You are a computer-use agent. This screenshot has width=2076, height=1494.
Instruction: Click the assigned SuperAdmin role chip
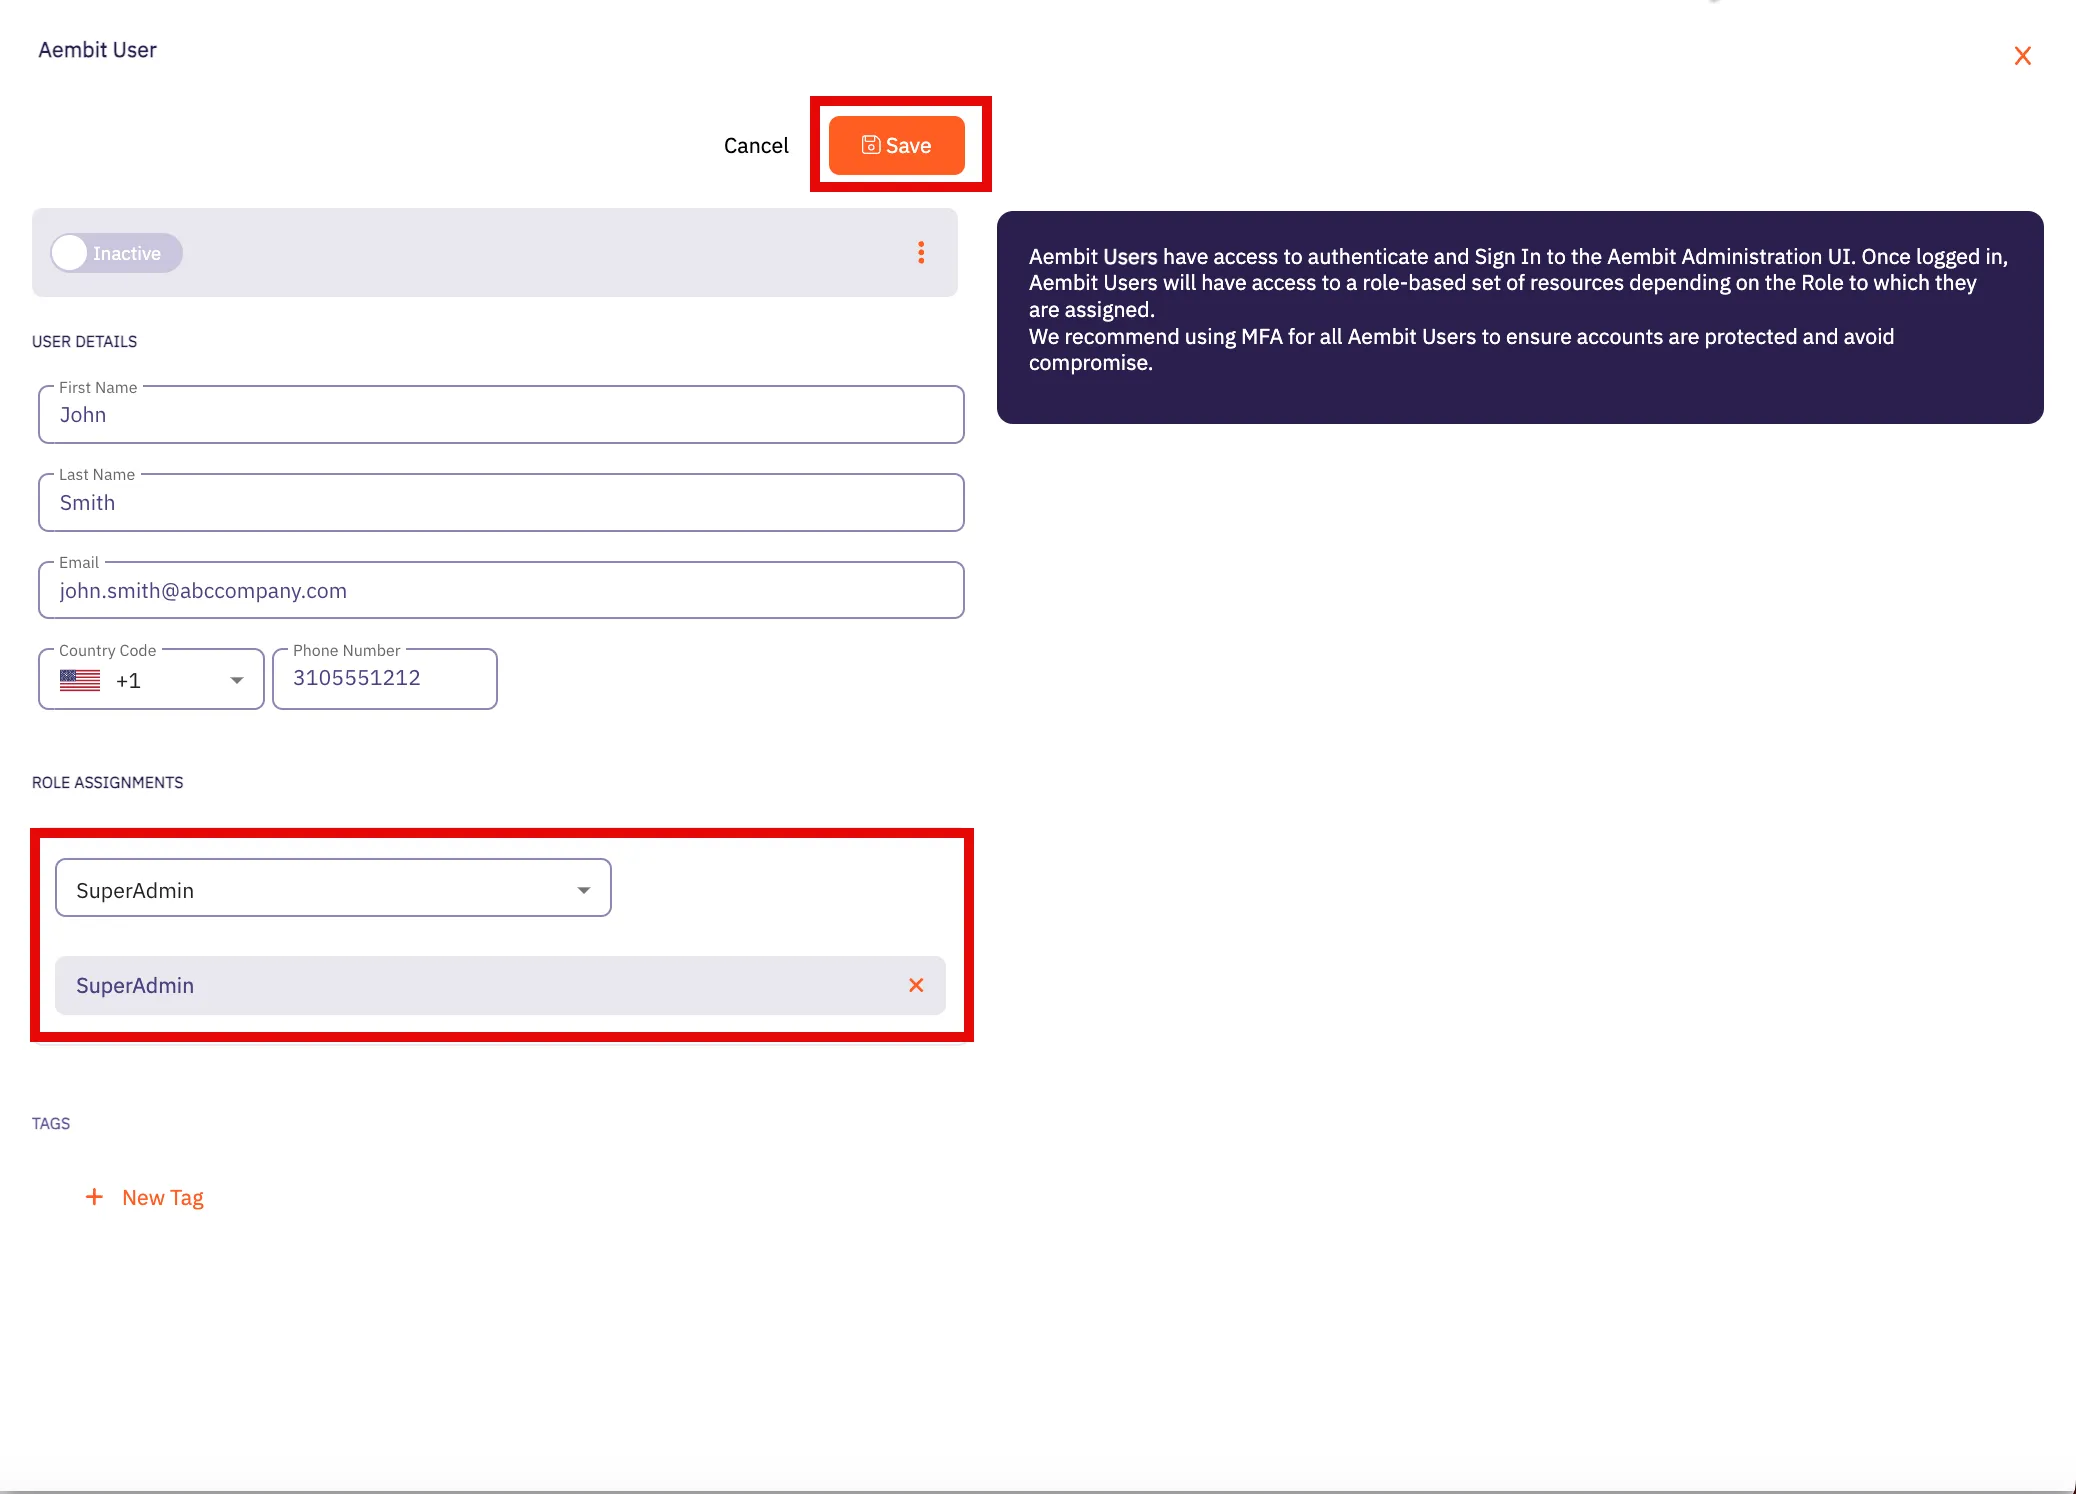point(135,986)
